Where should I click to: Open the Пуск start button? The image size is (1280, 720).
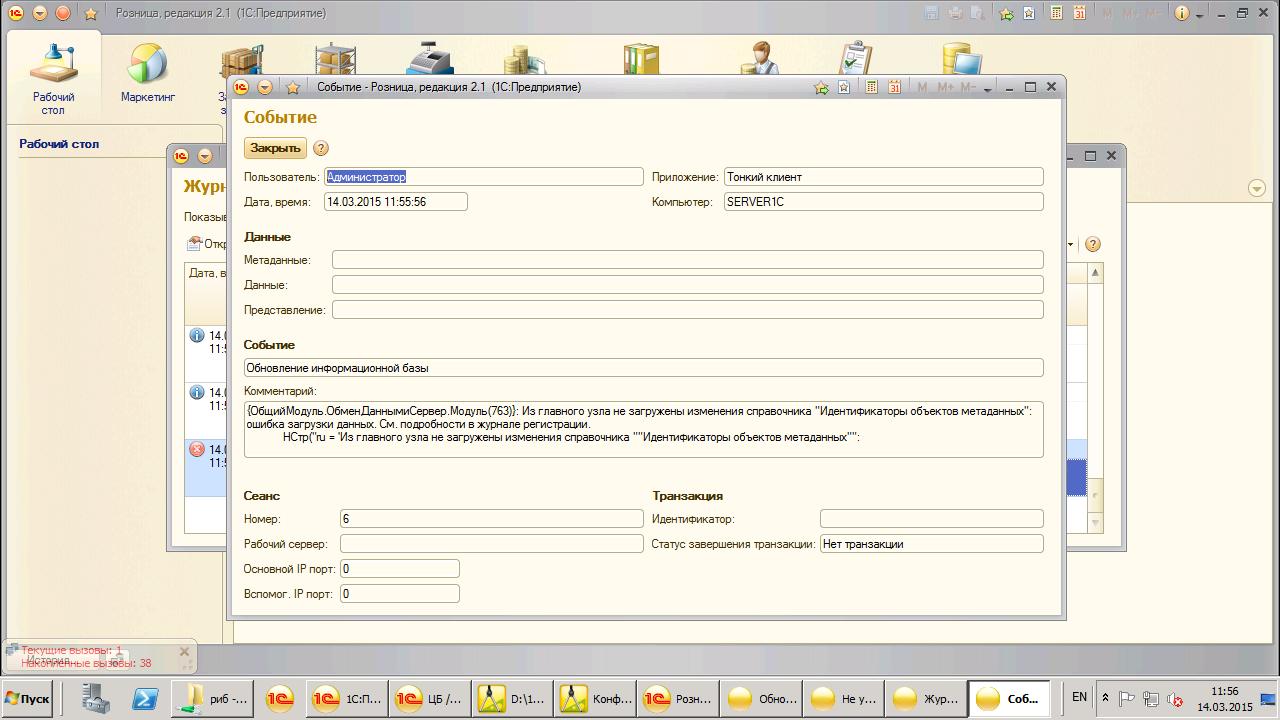coord(28,699)
